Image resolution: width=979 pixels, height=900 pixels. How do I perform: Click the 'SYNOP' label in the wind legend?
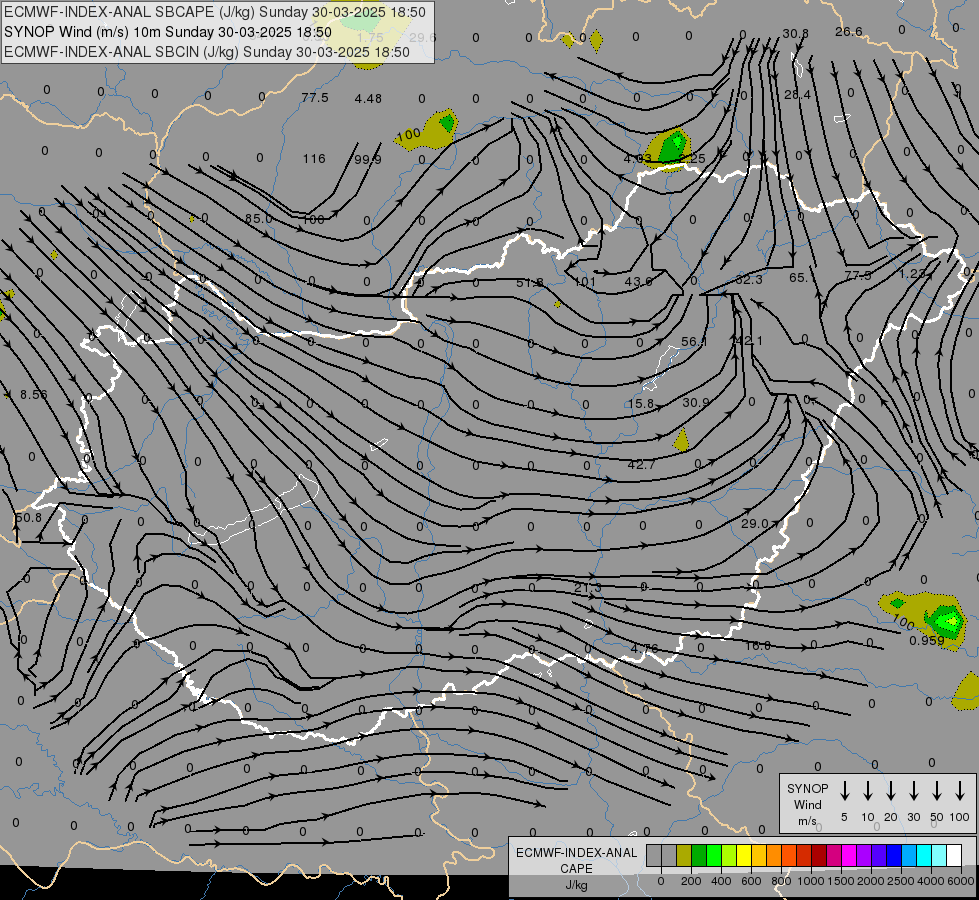(807, 788)
